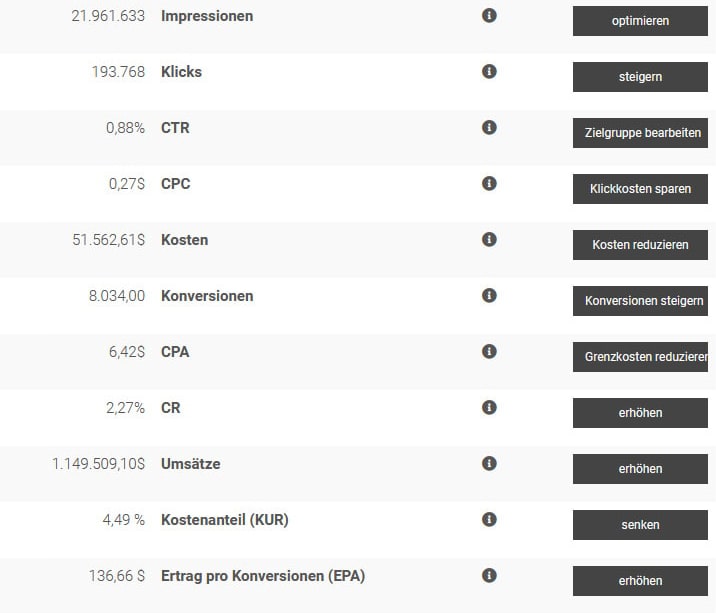Image resolution: width=716 pixels, height=613 pixels.
Task: Click the senken button for KUR
Action: (x=640, y=525)
